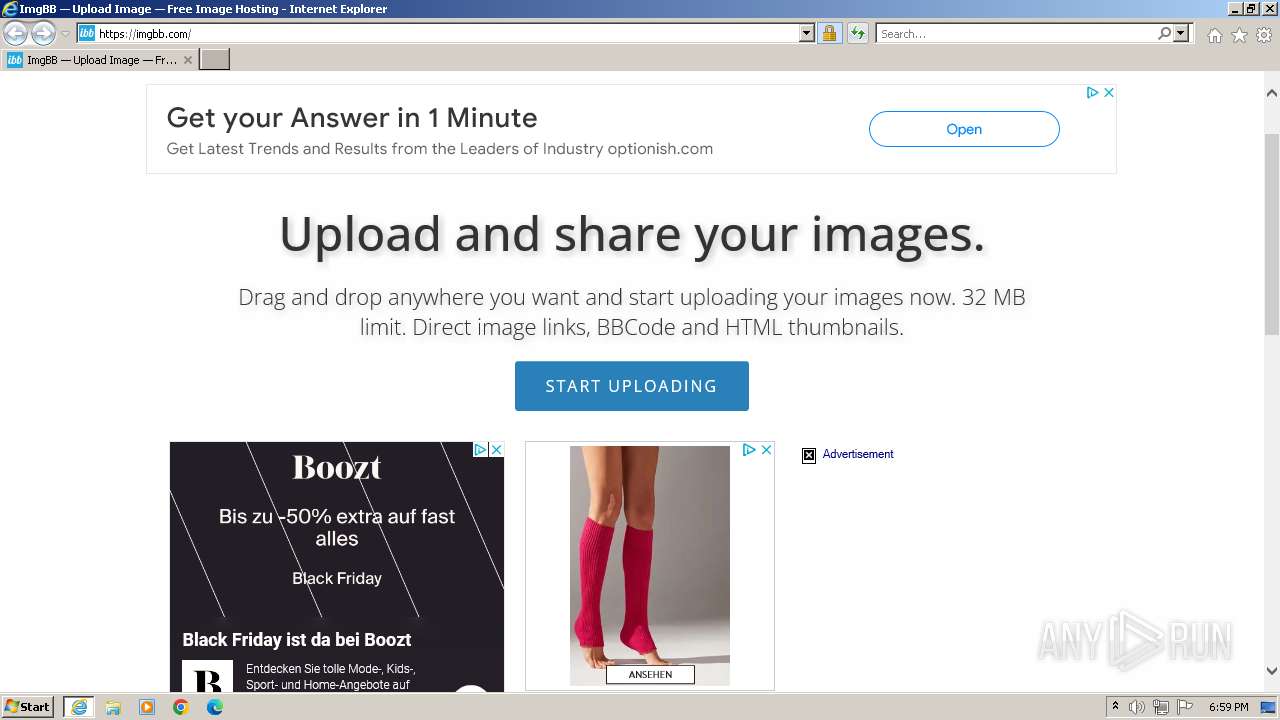Viewport: 1280px width, 720px height.
Task: Click the AdChoices icon on Boozt ad
Action: coord(480,450)
